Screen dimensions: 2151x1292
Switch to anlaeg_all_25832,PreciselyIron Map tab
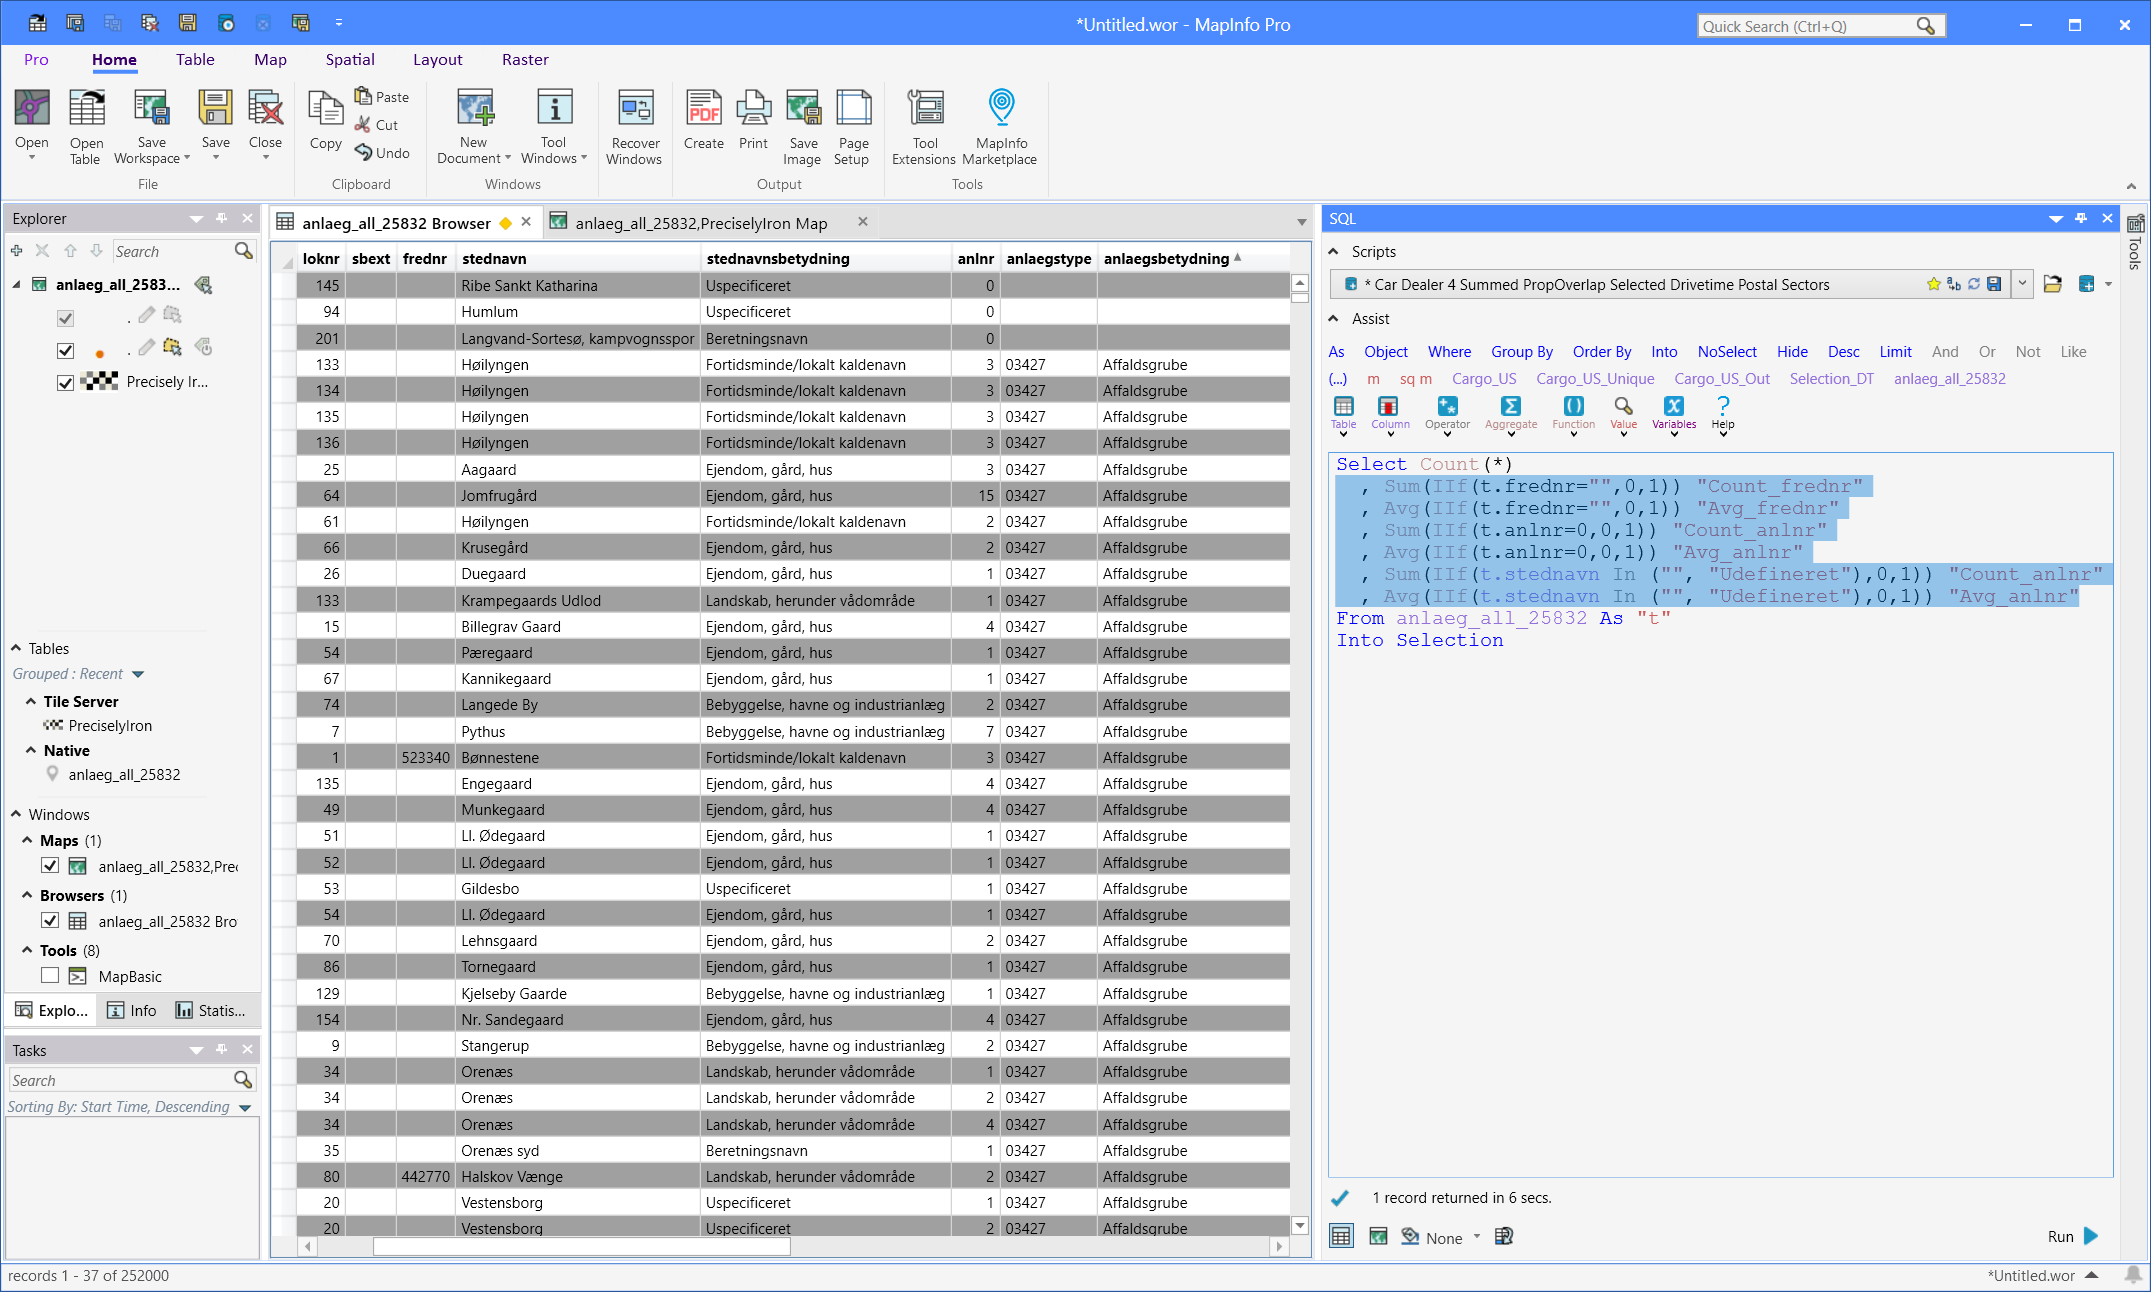(x=700, y=223)
